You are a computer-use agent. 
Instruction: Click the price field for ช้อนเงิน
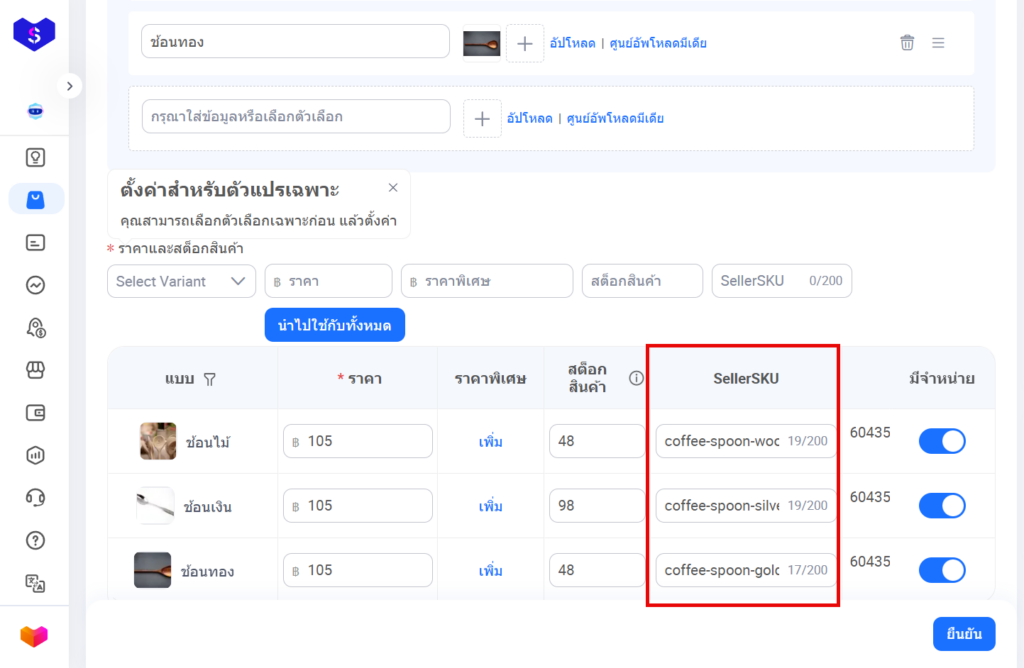point(357,506)
